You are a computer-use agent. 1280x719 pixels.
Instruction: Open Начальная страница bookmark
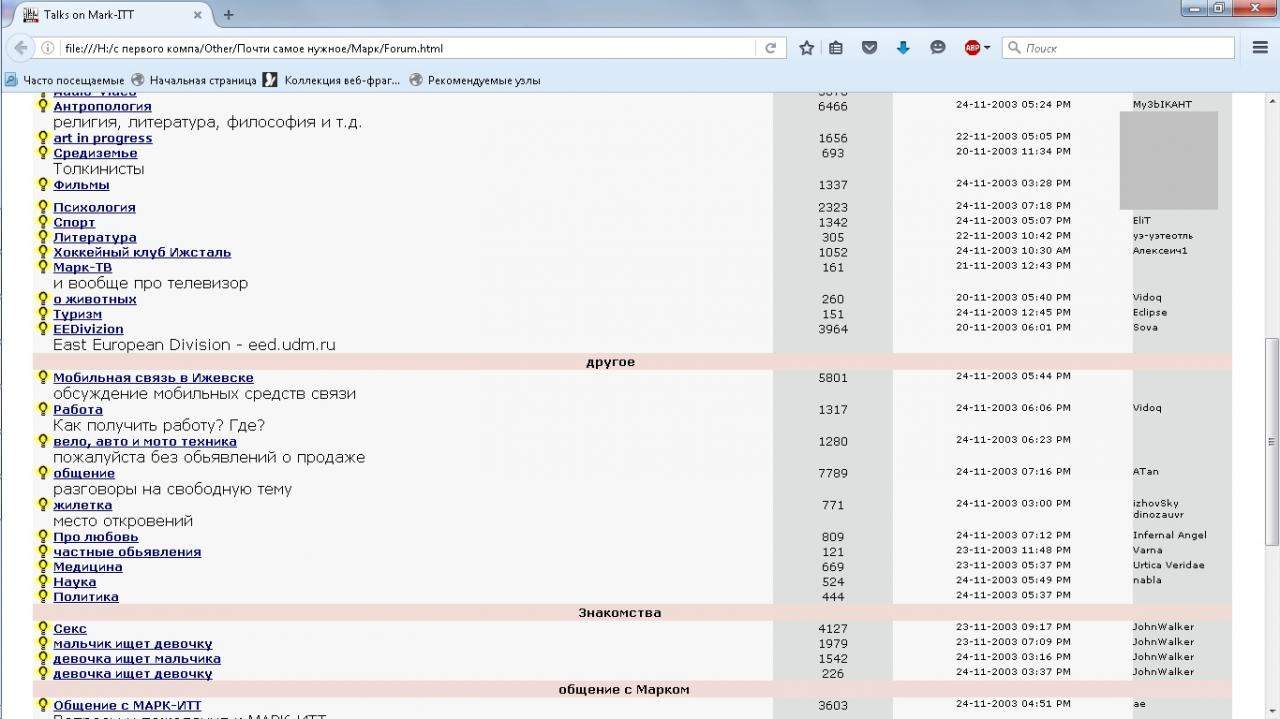(x=194, y=80)
